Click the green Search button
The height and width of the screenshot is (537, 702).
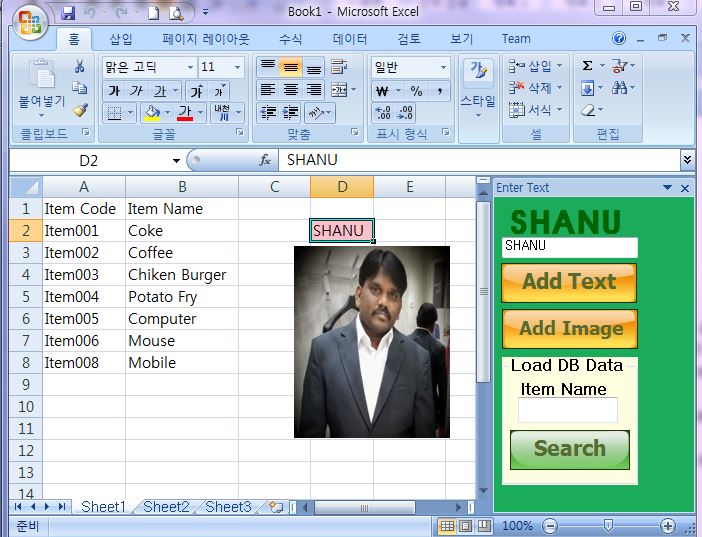569,449
